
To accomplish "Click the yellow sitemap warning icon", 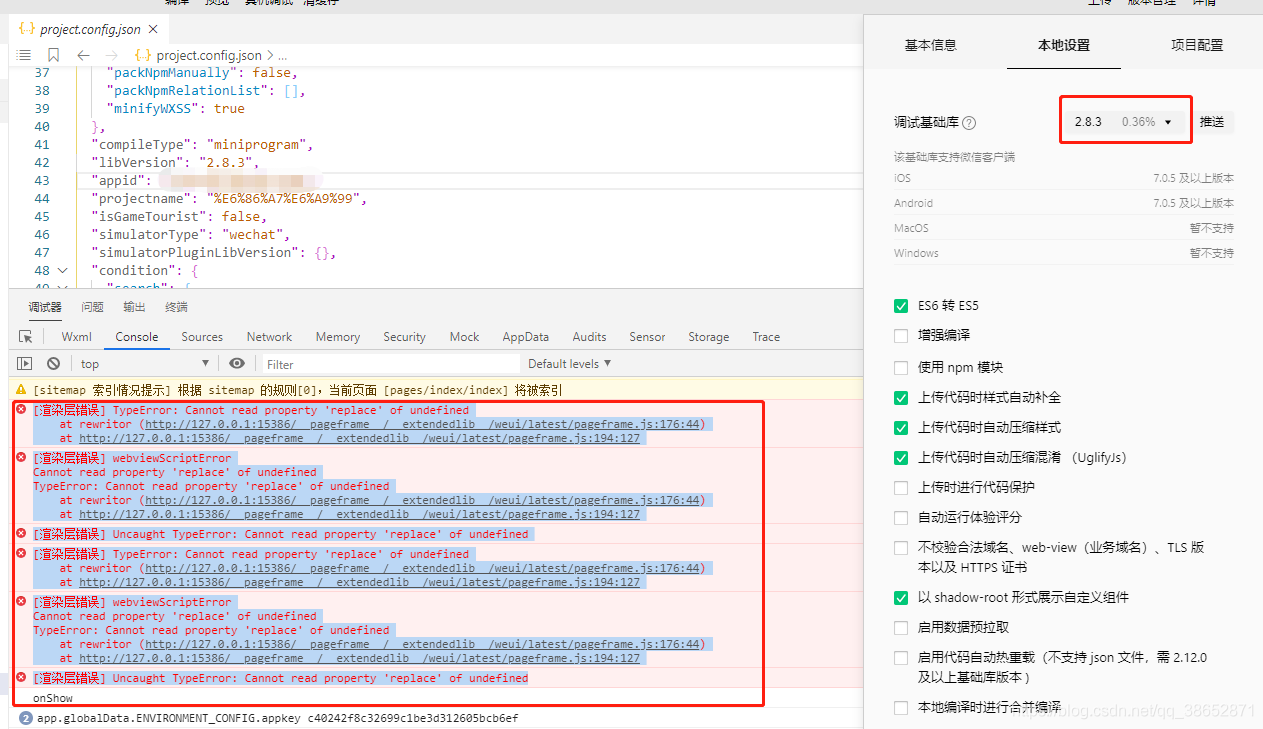I will 21,390.
